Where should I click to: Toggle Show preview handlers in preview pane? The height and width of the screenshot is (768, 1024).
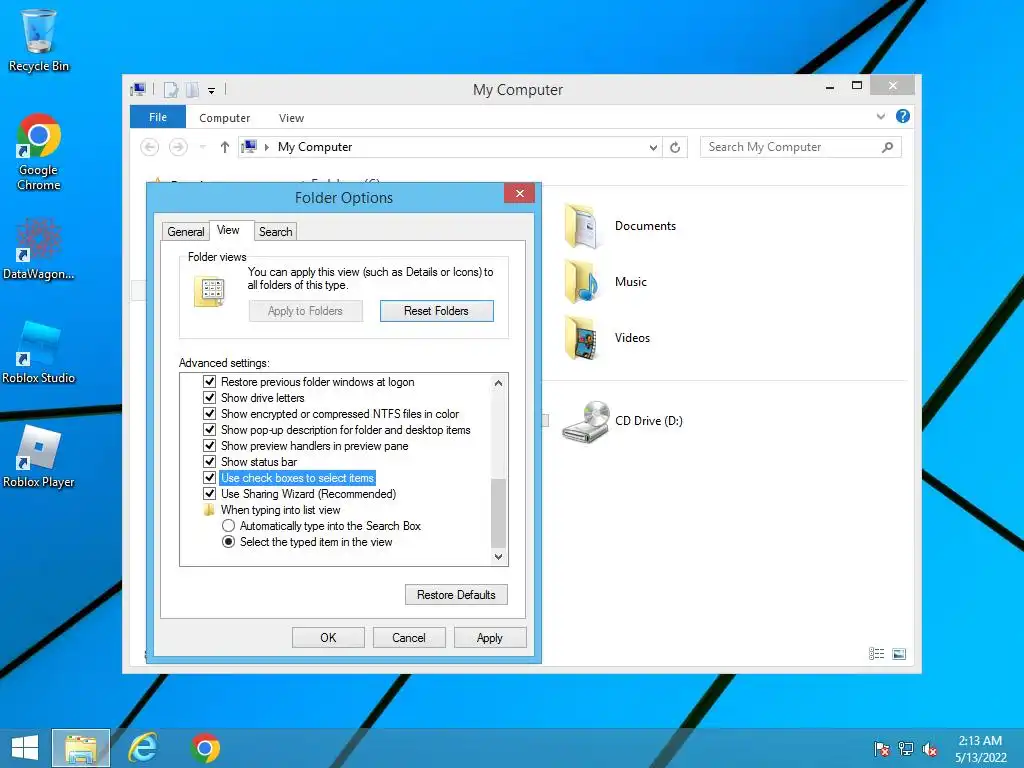210,445
